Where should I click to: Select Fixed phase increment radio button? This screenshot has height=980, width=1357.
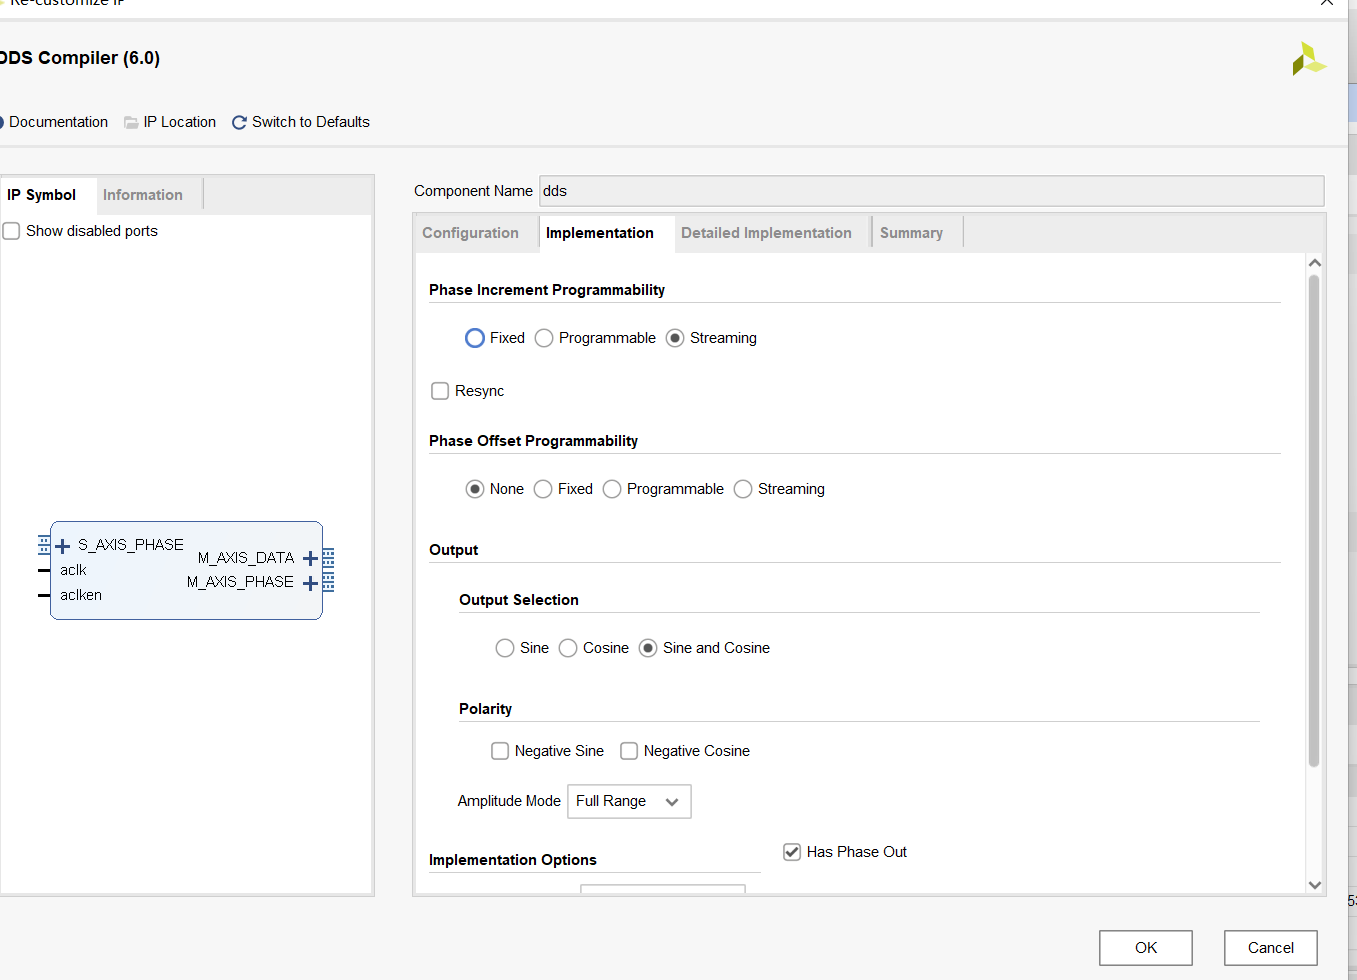[x=475, y=338]
